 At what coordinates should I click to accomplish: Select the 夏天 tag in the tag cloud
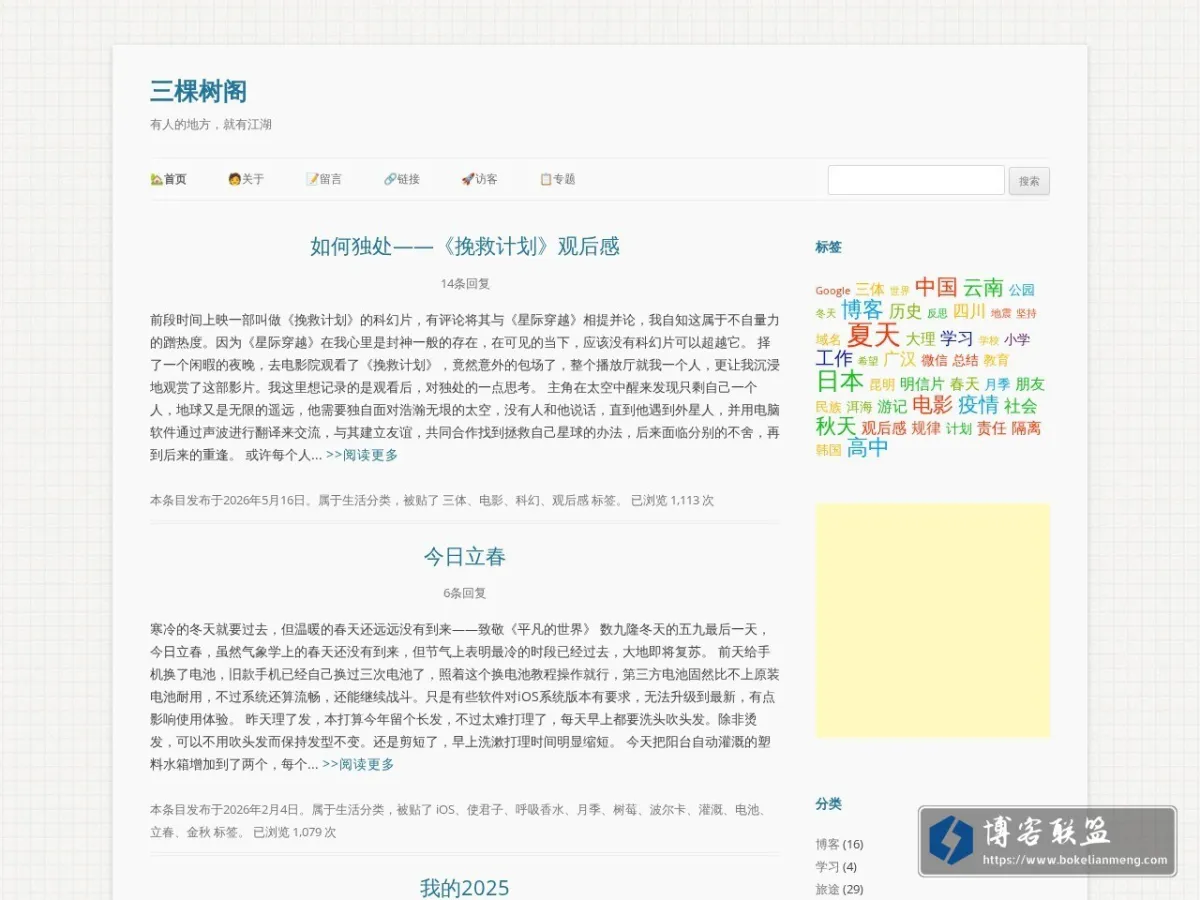click(873, 336)
